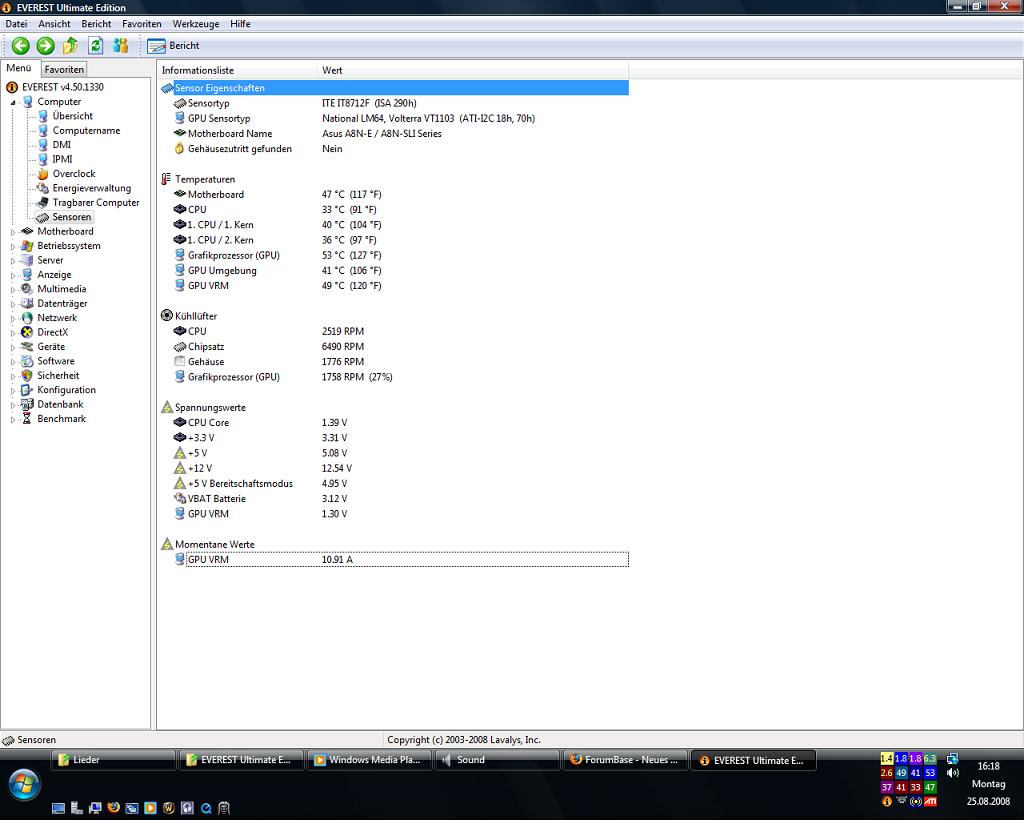Open the Hilfe menu
The height and width of the screenshot is (820, 1024).
pos(240,24)
